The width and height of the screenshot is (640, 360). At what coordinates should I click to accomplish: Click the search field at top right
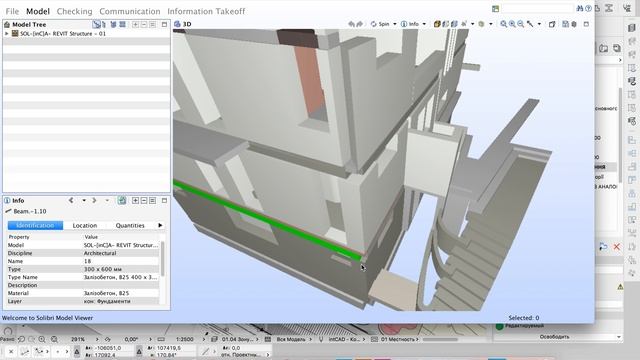pyautogui.click(x=537, y=9)
